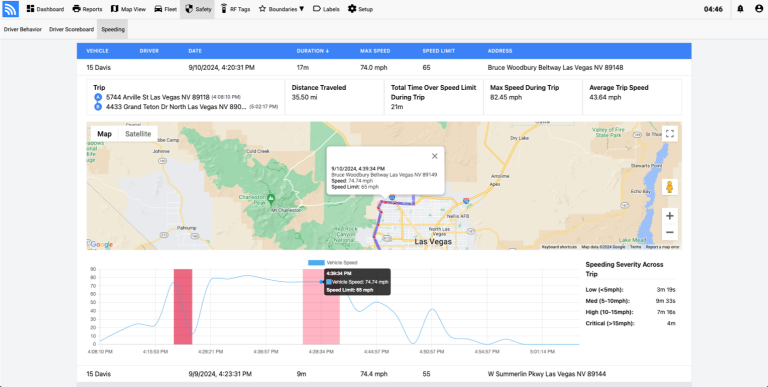The height and width of the screenshot is (387, 768).
Task: Click Bruce Woodbury Beltway address cell
Action: tap(555, 68)
